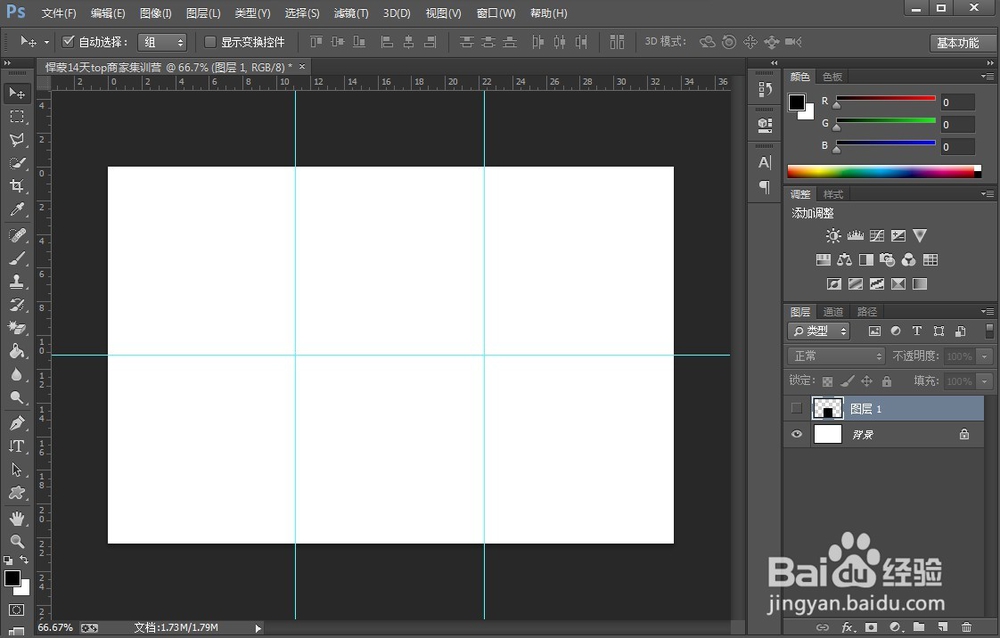1000x638 pixels.
Task: Select the Custom Shape tool
Action: [x=17, y=493]
